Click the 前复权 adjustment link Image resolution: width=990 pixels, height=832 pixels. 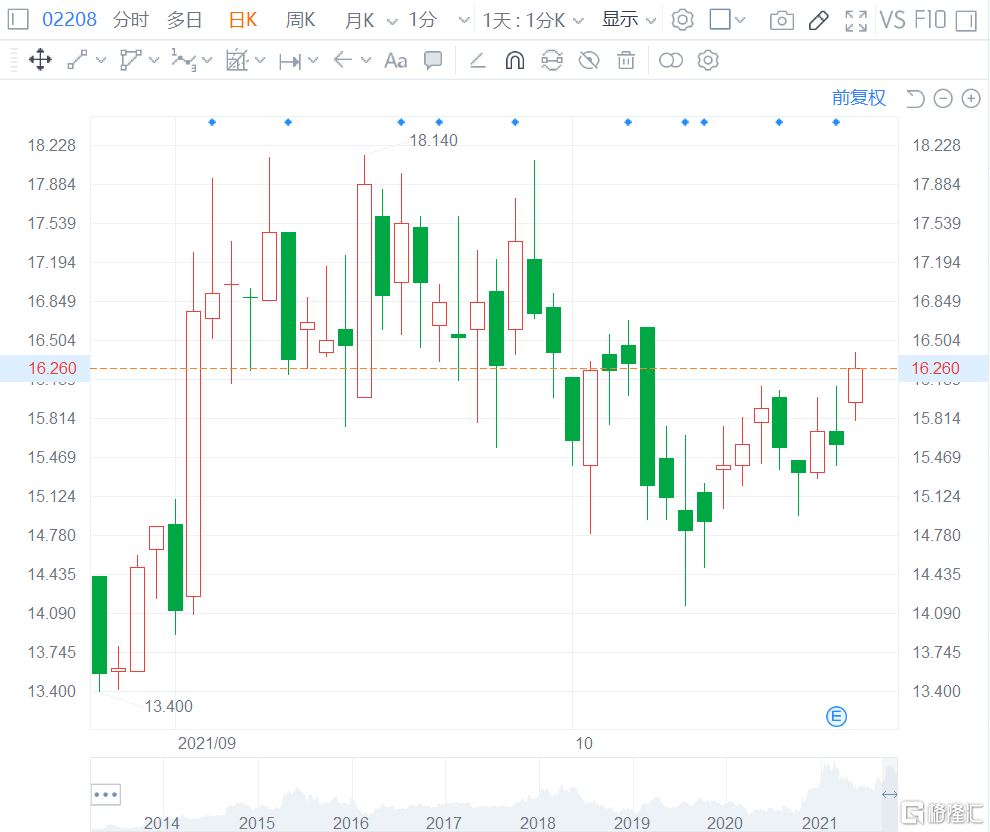click(859, 98)
